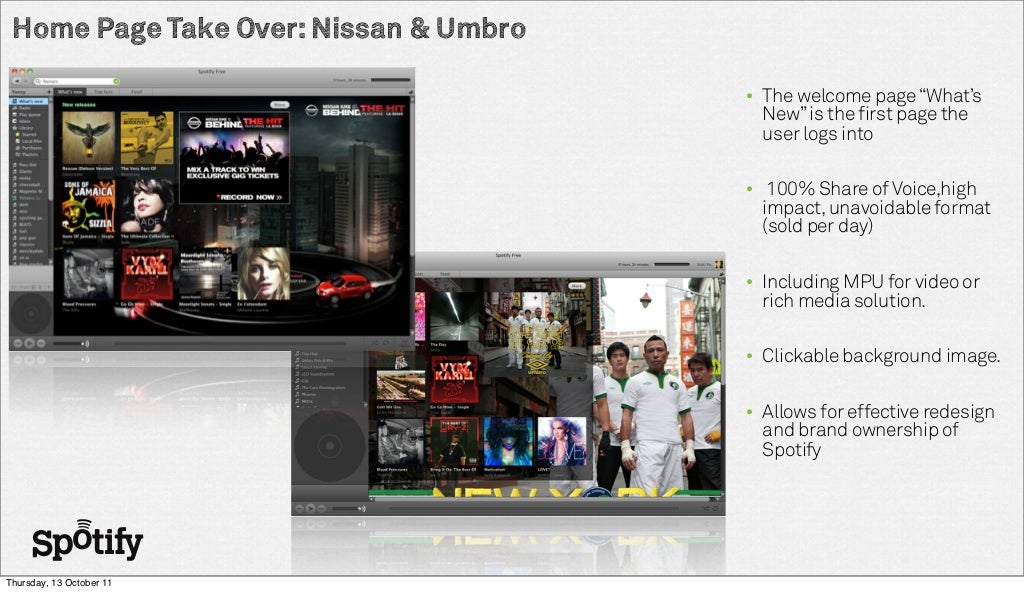Screen dimensions: 1024x592
Task: Open Blood Pressures album in Umbro window
Action: point(400,442)
